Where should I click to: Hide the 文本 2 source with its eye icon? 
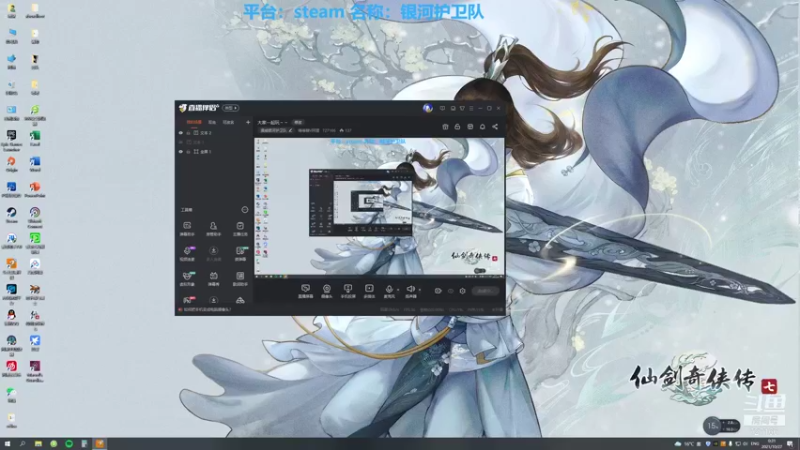[x=181, y=133]
